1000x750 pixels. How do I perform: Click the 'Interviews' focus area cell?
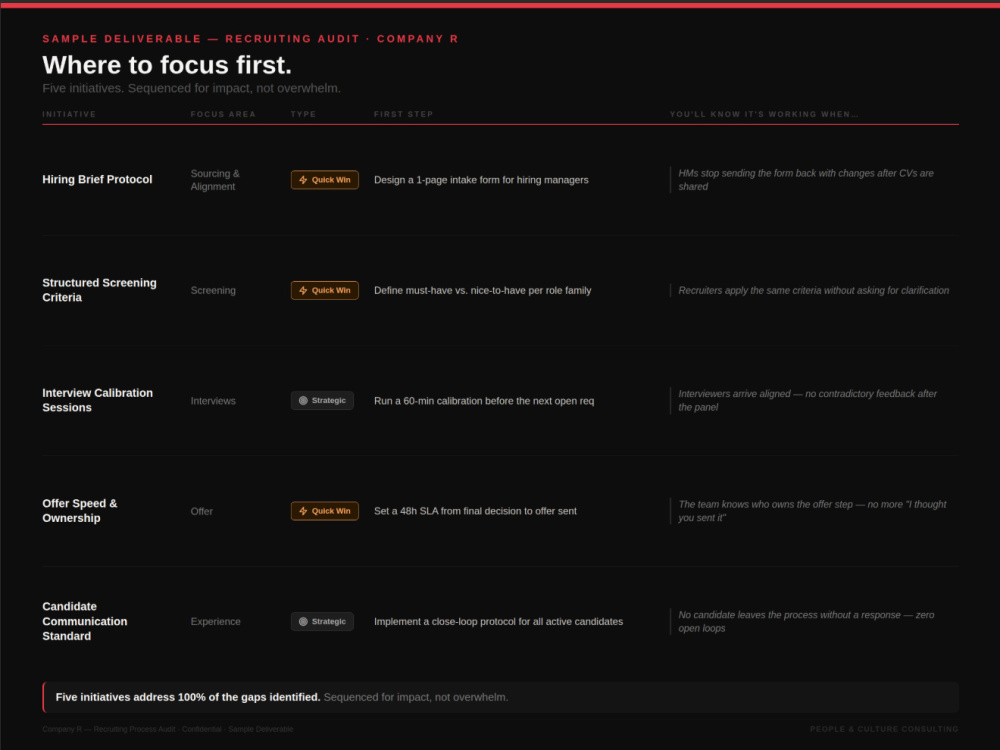coord(213,401)
